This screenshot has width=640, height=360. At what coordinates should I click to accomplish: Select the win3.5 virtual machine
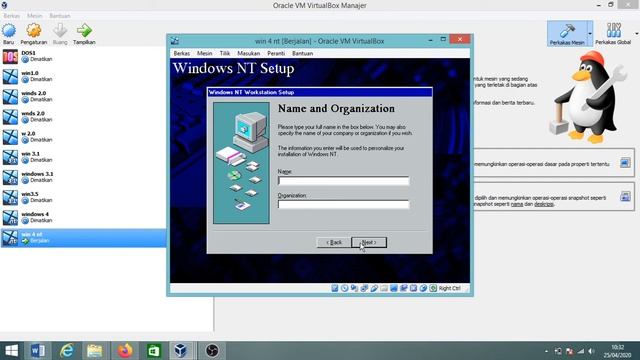(x=83, y=198)
